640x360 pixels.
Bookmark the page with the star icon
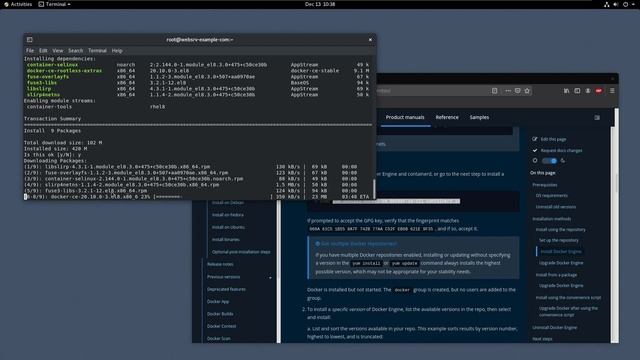[527, 91]
